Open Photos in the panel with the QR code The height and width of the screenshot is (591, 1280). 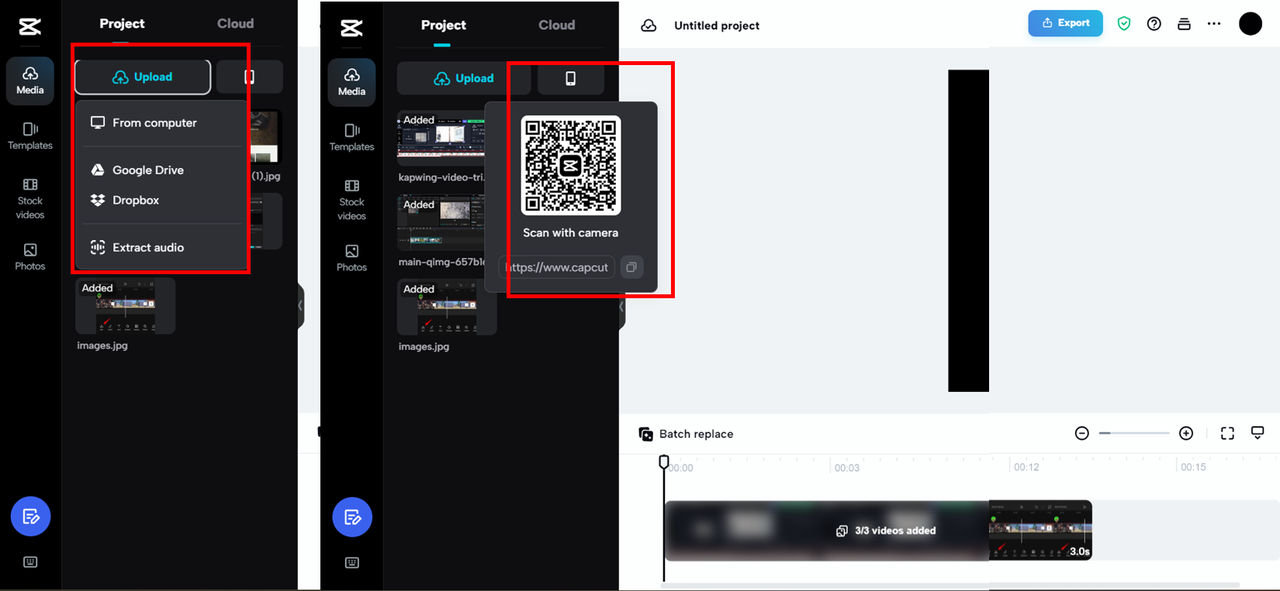coord(352,258)
